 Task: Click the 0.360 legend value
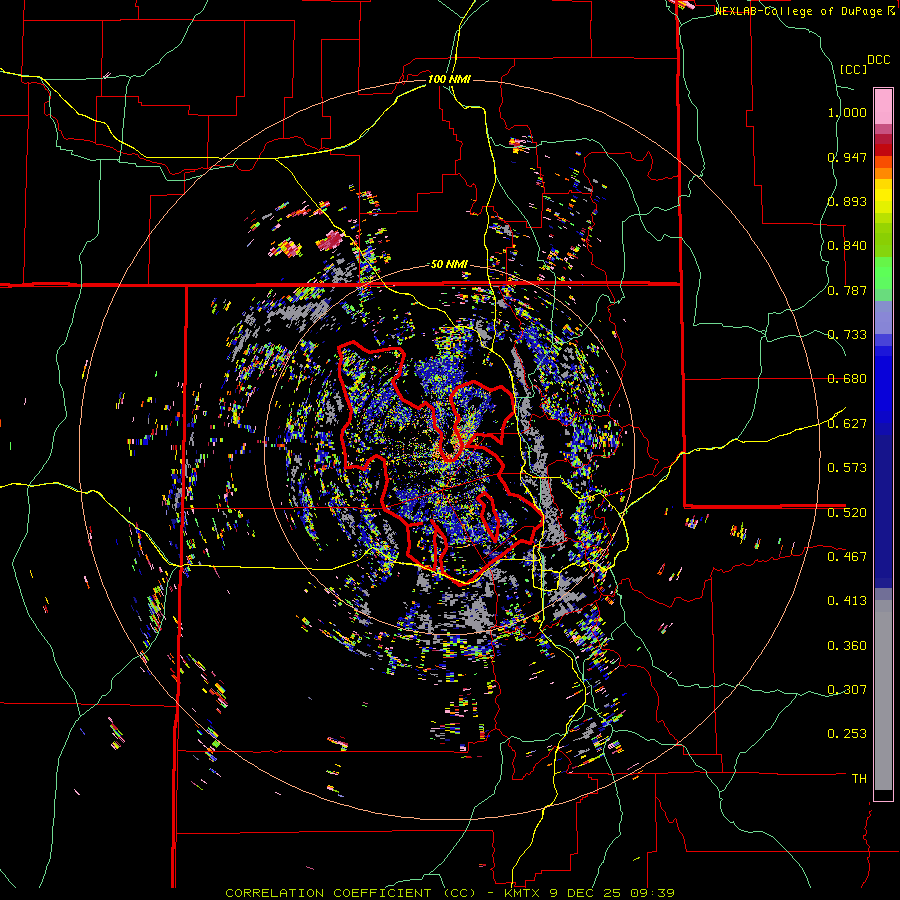[847, 646]
